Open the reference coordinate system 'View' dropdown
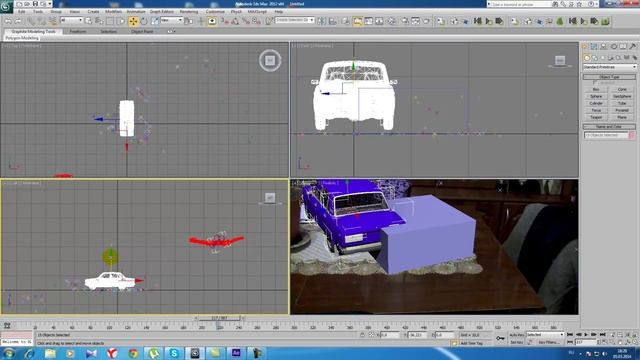The width and height of the screenshot is (640, 360). 171,20
